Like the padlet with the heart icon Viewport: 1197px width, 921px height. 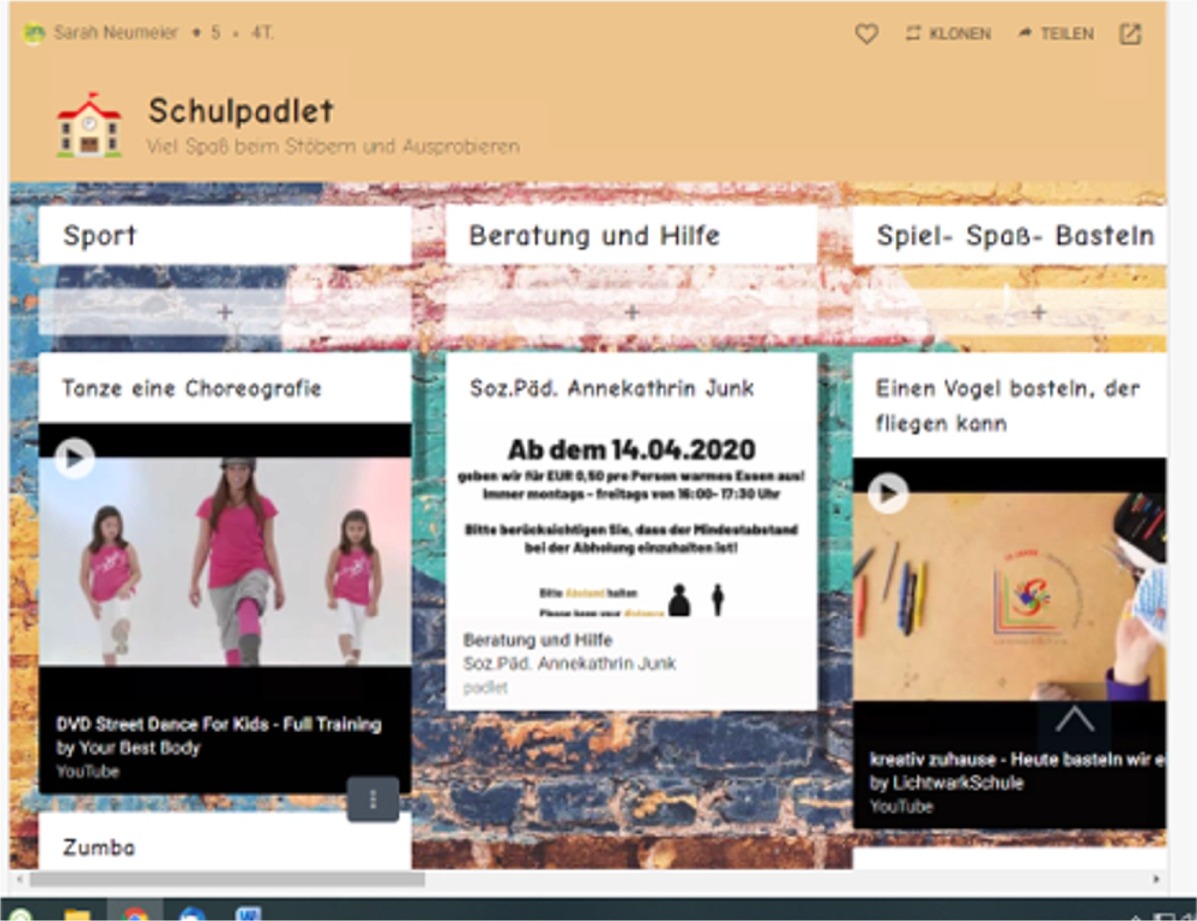[866, 34]
